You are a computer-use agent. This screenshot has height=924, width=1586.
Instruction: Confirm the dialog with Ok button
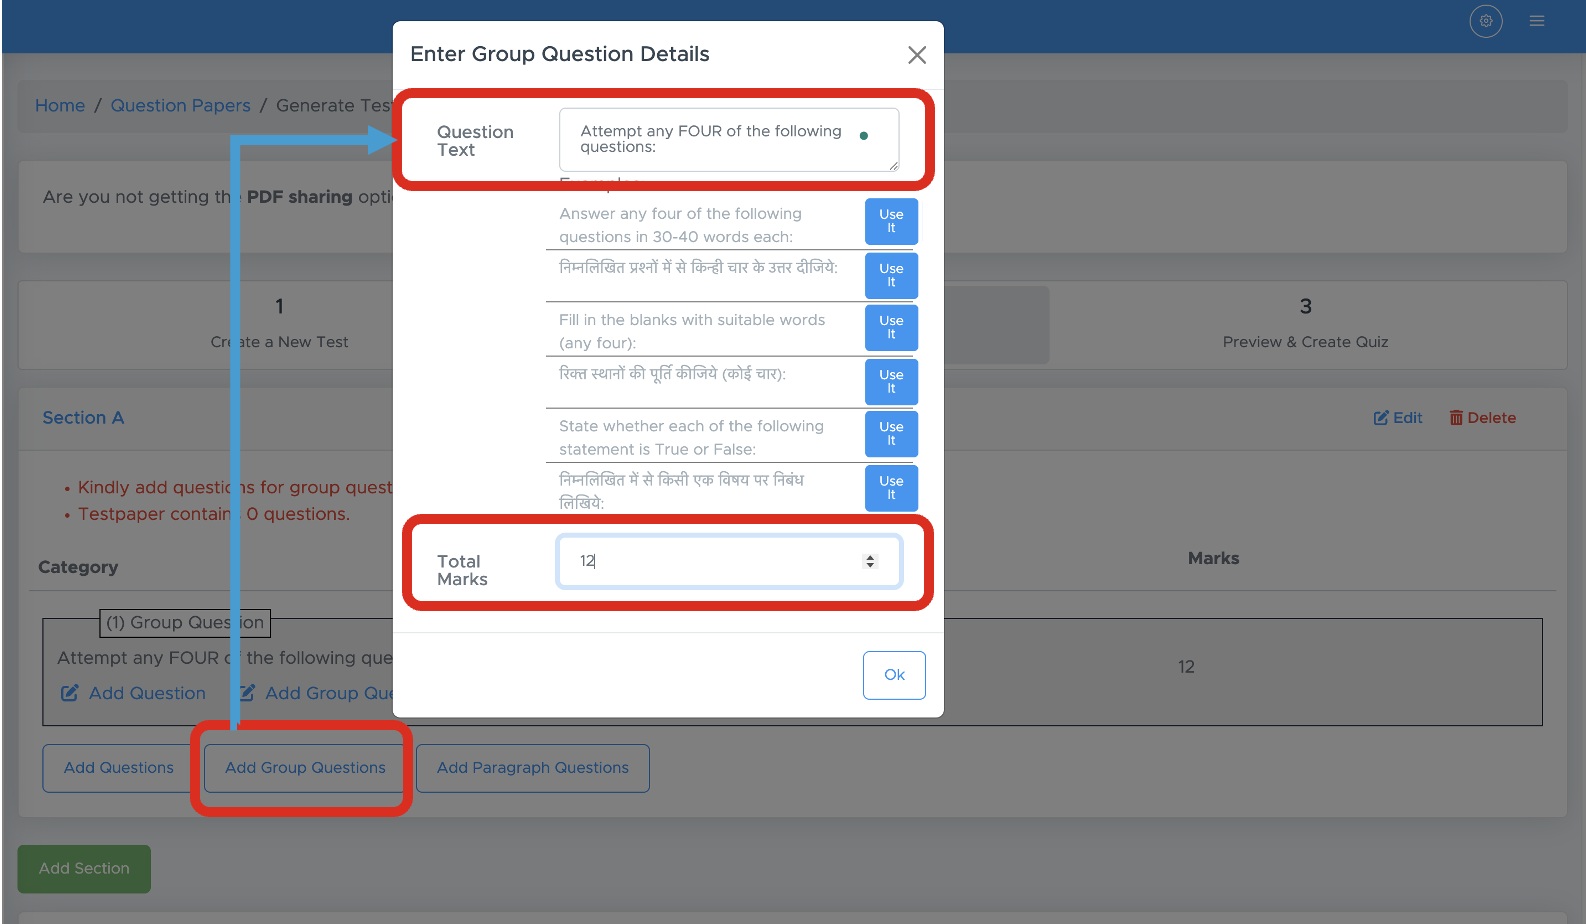click(x=894, y=675)
